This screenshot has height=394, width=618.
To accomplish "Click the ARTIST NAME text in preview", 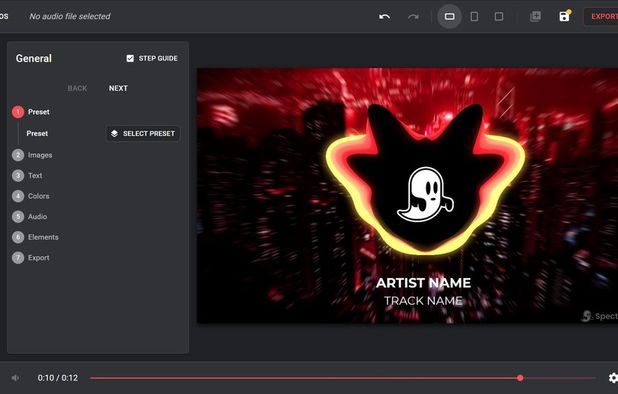I will point(423,283).
